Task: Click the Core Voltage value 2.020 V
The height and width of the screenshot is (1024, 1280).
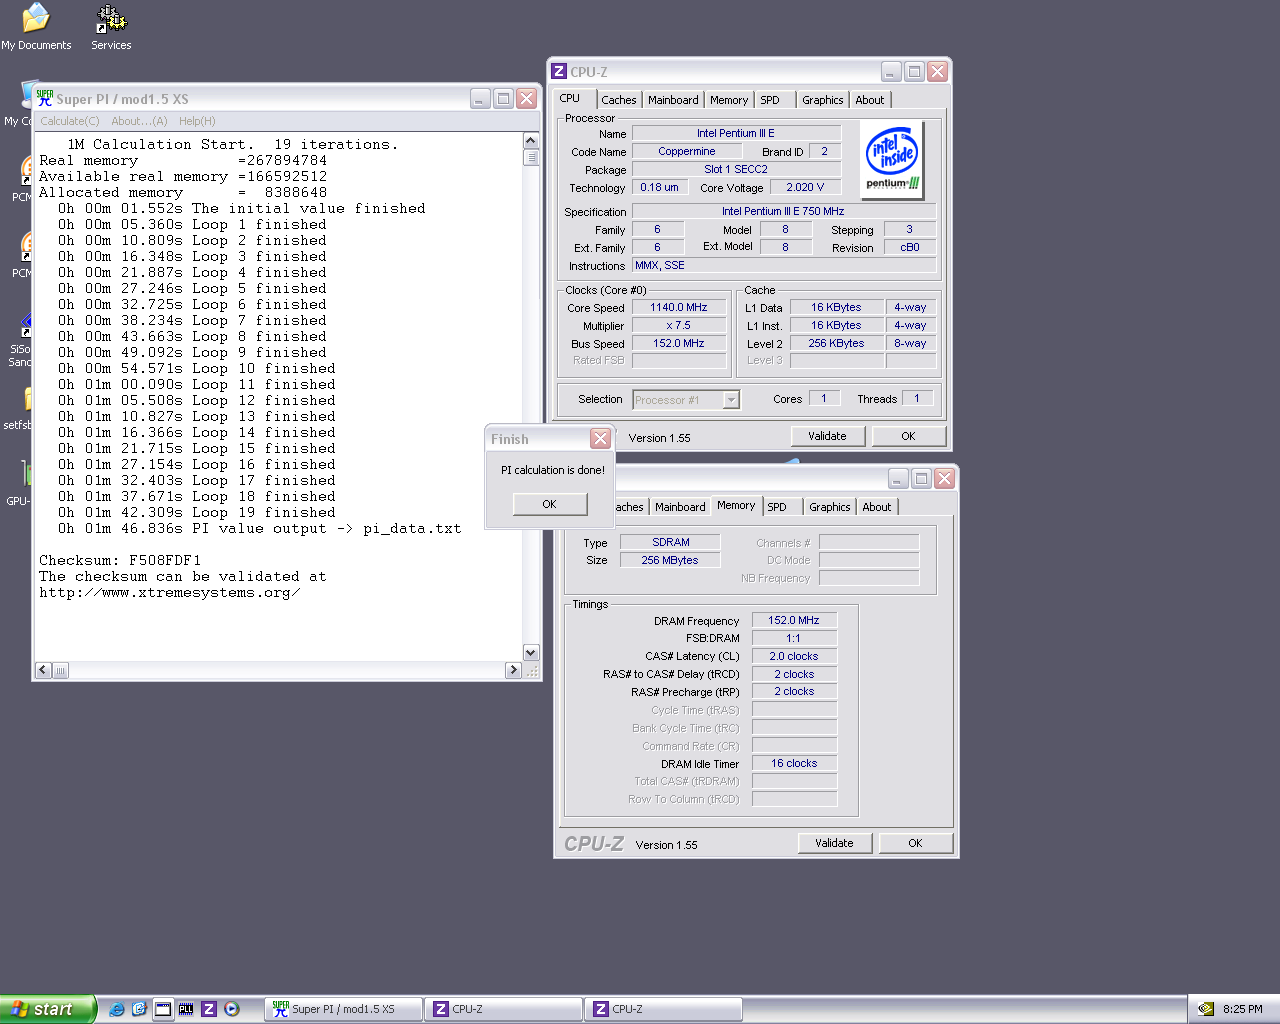Action: (805, 187)
